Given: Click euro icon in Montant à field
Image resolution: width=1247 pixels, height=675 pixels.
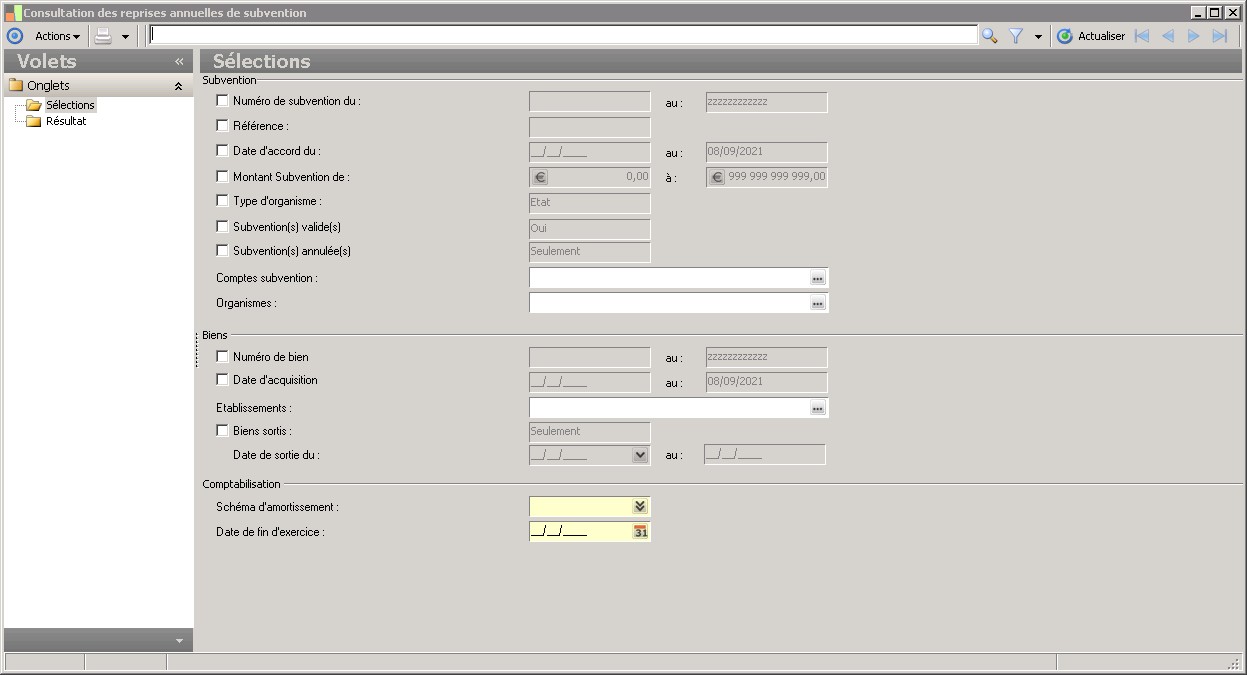Looking at the screenshot, I should pos(716,177).
